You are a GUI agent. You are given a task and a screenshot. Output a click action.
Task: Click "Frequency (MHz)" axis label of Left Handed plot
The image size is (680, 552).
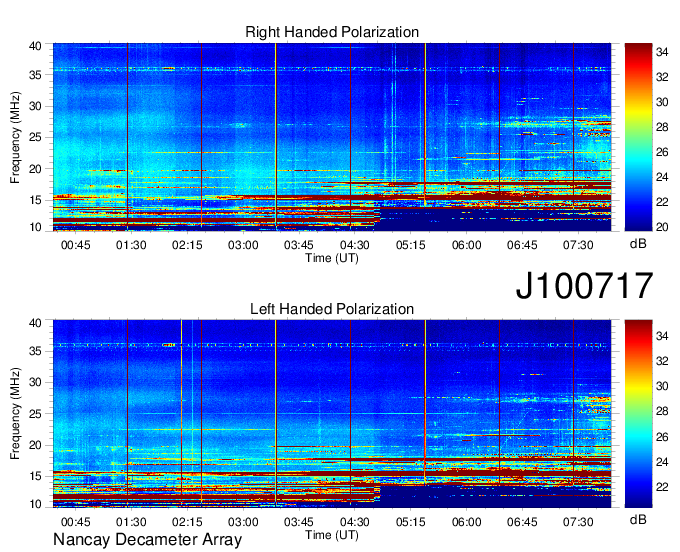coord(15,413)
